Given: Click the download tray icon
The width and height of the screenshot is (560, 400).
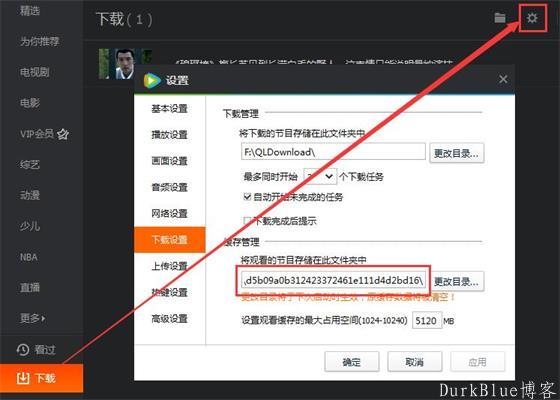Looking at the screenshot, I should point(23,378).
